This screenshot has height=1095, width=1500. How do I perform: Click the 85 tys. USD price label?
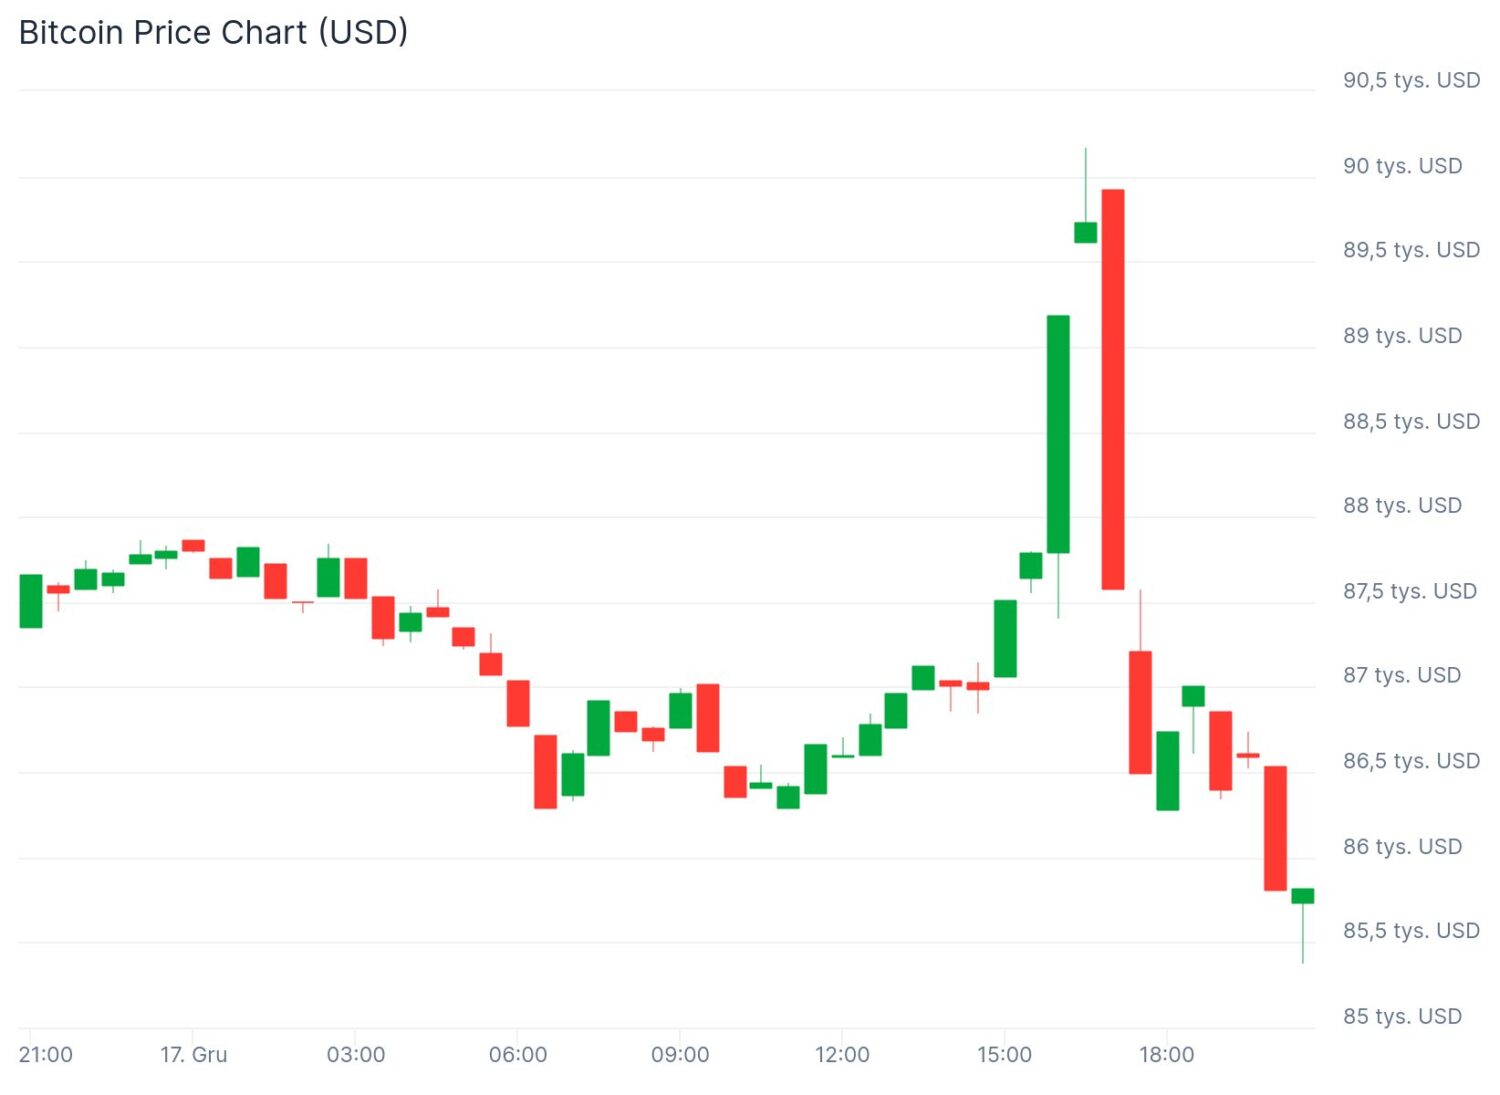[1402, 1016]
